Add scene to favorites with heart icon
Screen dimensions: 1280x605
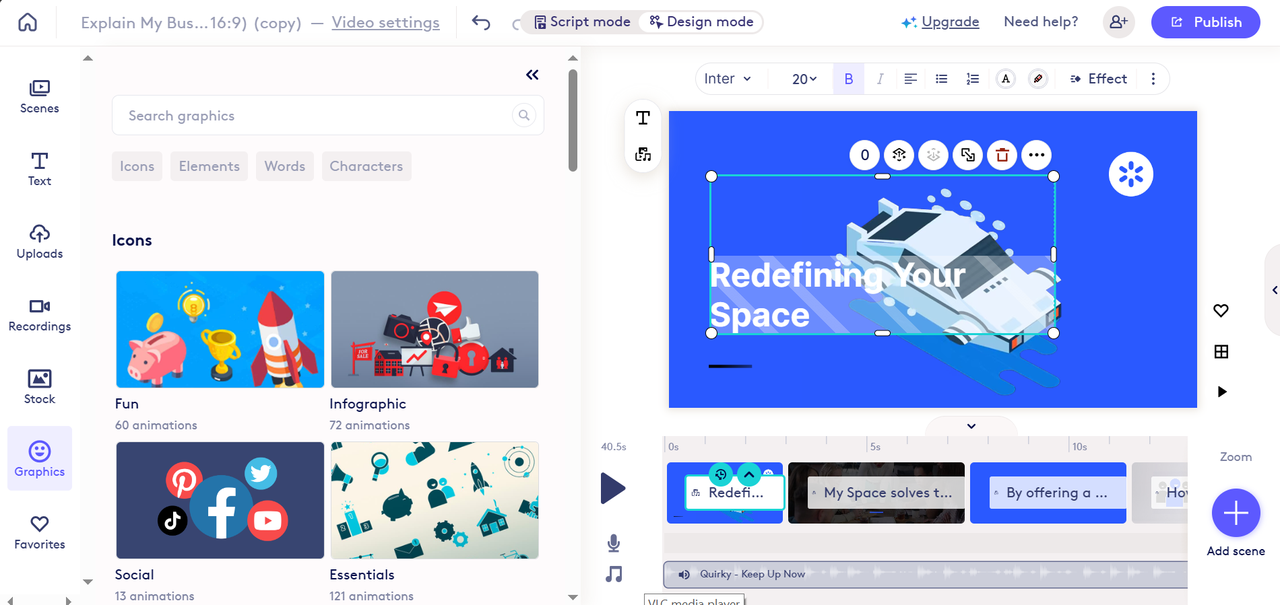1221,311
